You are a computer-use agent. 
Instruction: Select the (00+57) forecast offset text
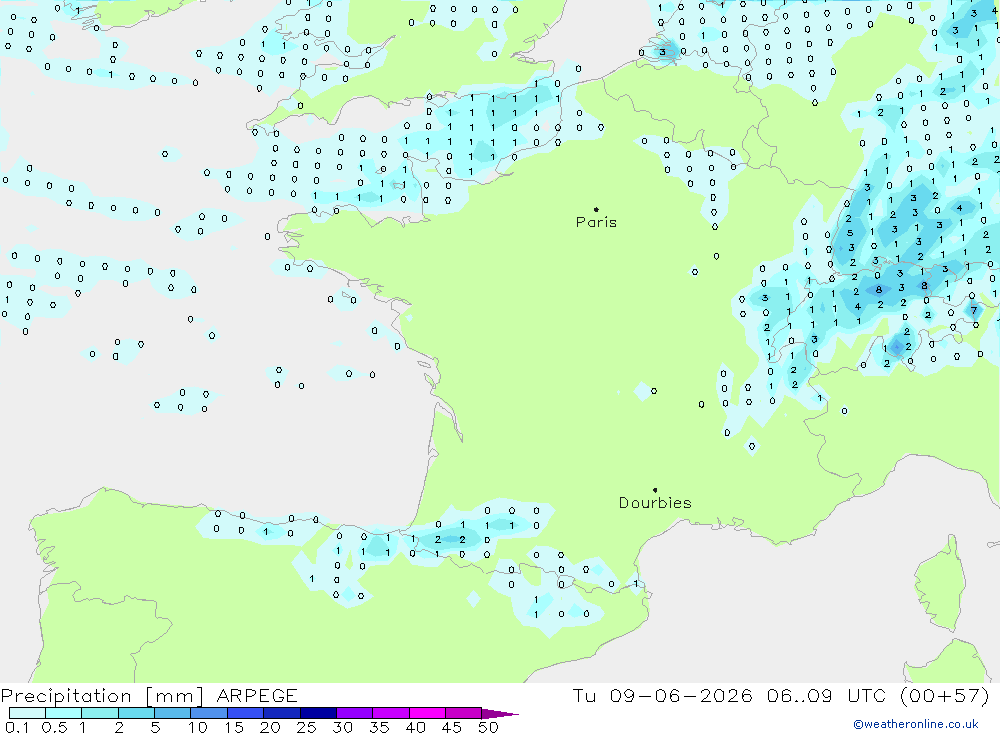click(945, 696)
